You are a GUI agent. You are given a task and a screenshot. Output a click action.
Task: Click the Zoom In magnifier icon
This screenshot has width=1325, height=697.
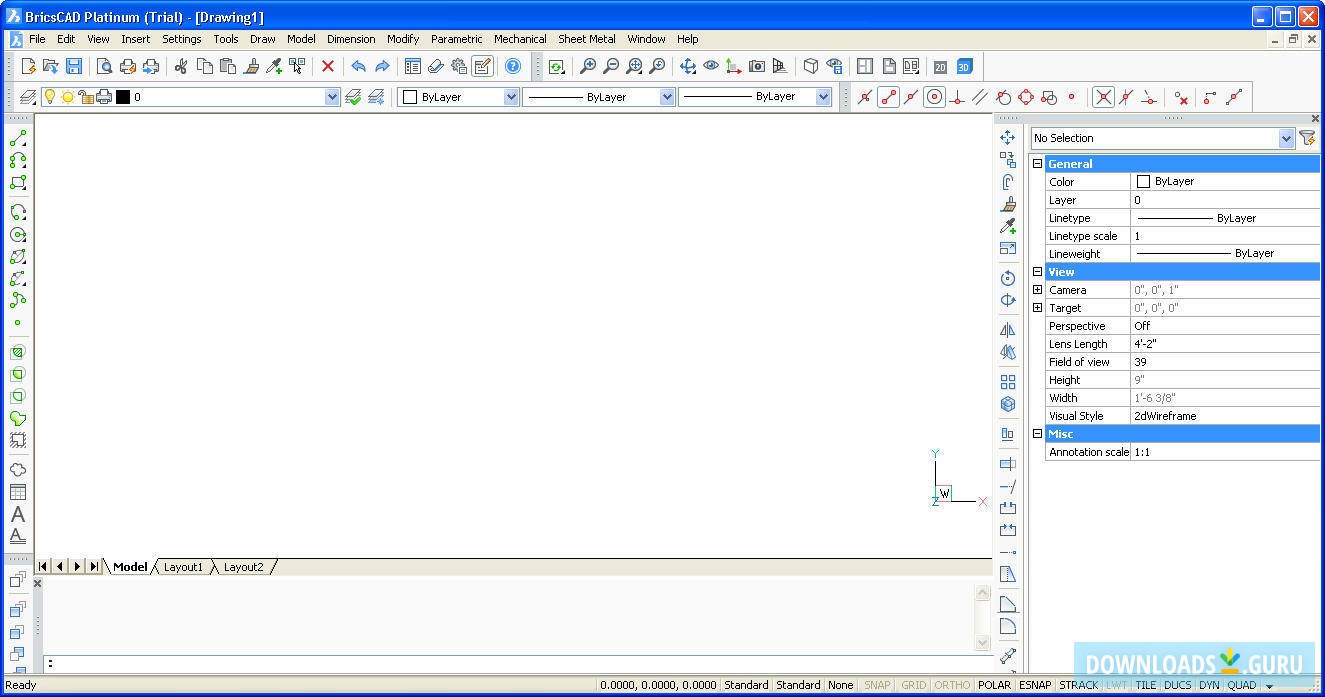(588, 66)
